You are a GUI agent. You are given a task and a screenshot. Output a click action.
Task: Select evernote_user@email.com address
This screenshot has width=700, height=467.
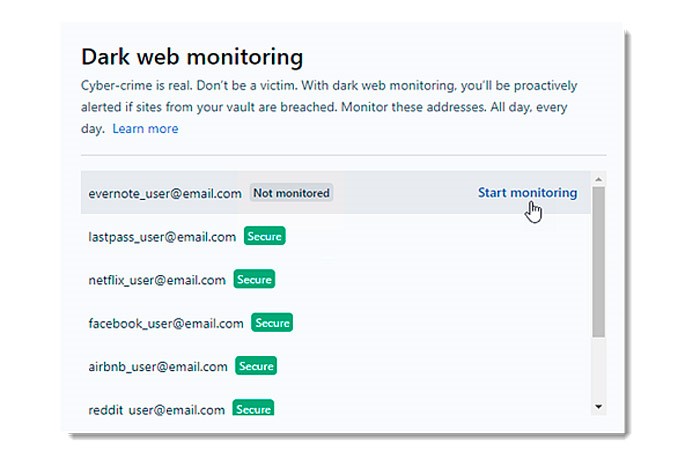point(165,193)
